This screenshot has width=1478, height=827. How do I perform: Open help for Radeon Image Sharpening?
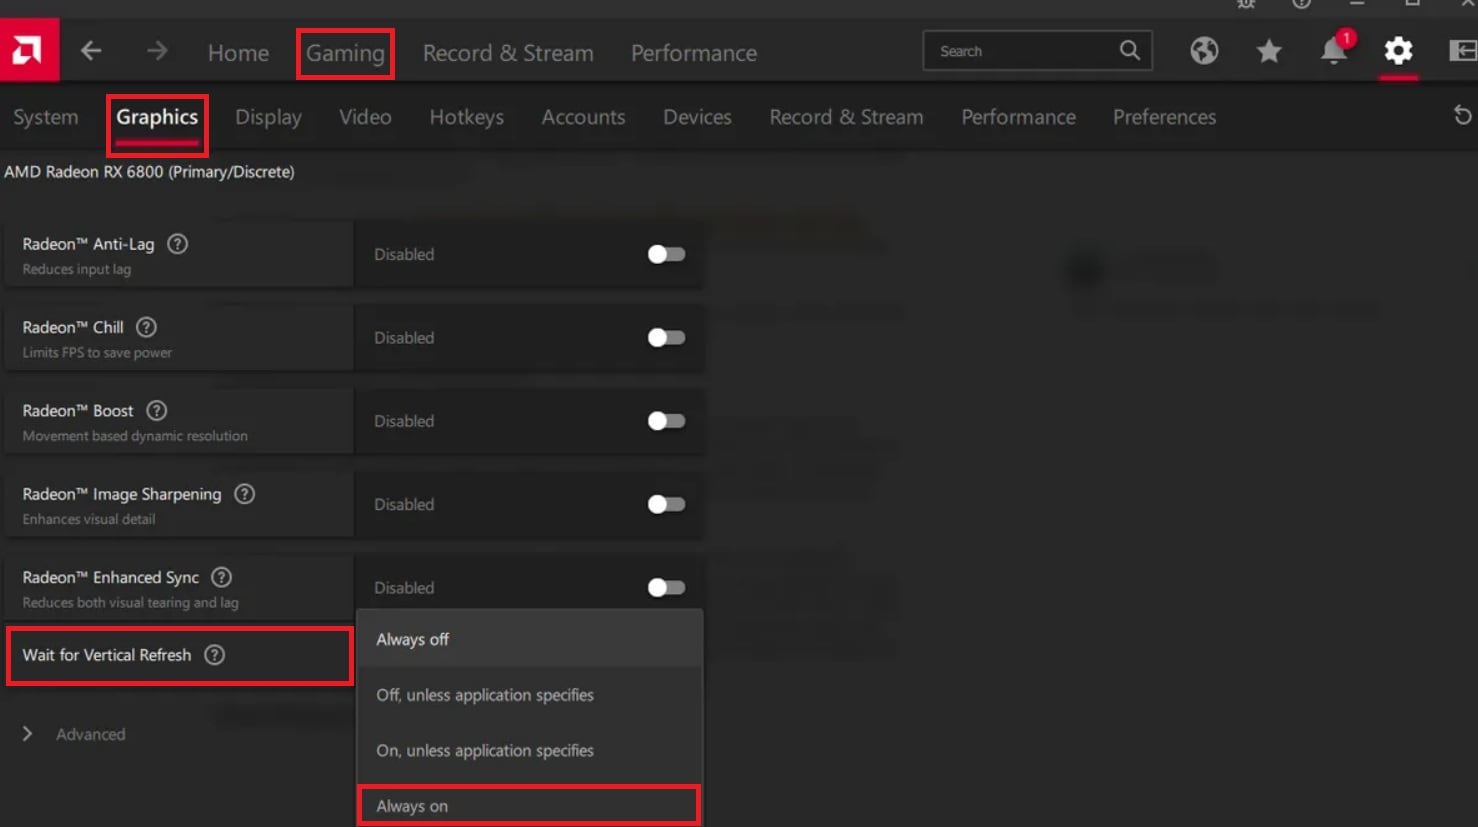pyautogui.click(x=244, y=494)
